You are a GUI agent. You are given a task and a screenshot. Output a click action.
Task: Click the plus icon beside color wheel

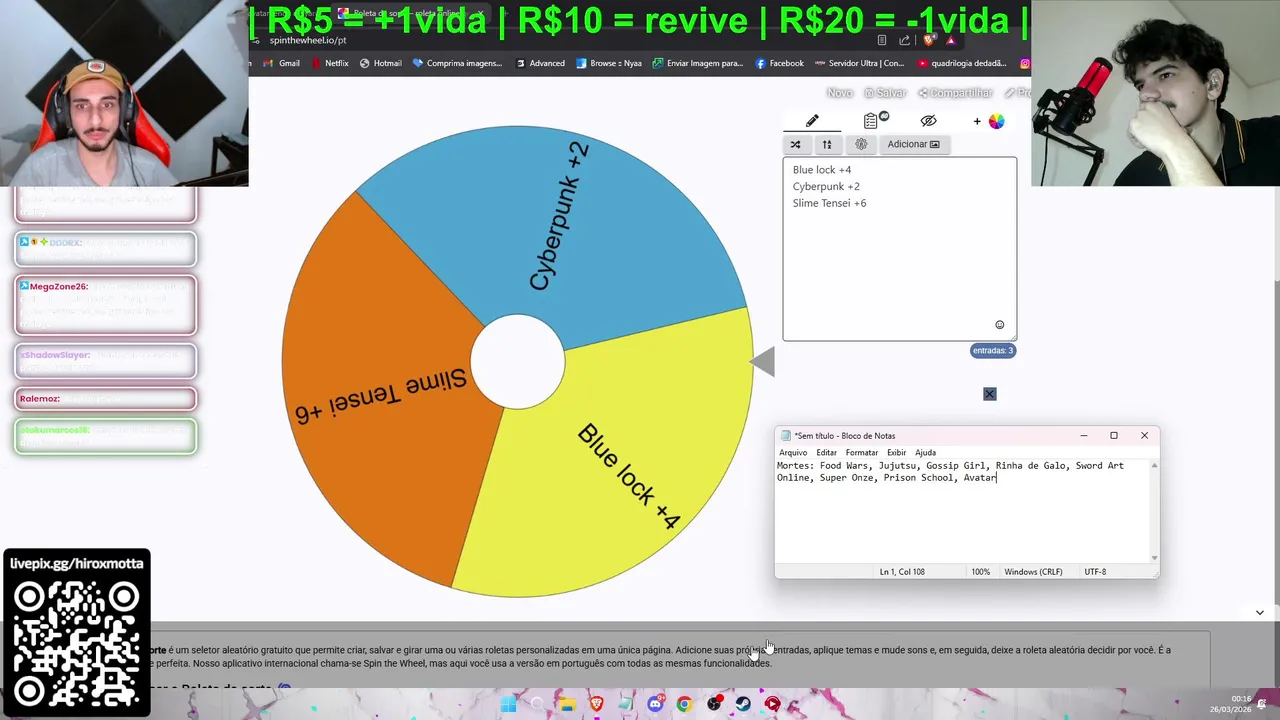[977, 121]
